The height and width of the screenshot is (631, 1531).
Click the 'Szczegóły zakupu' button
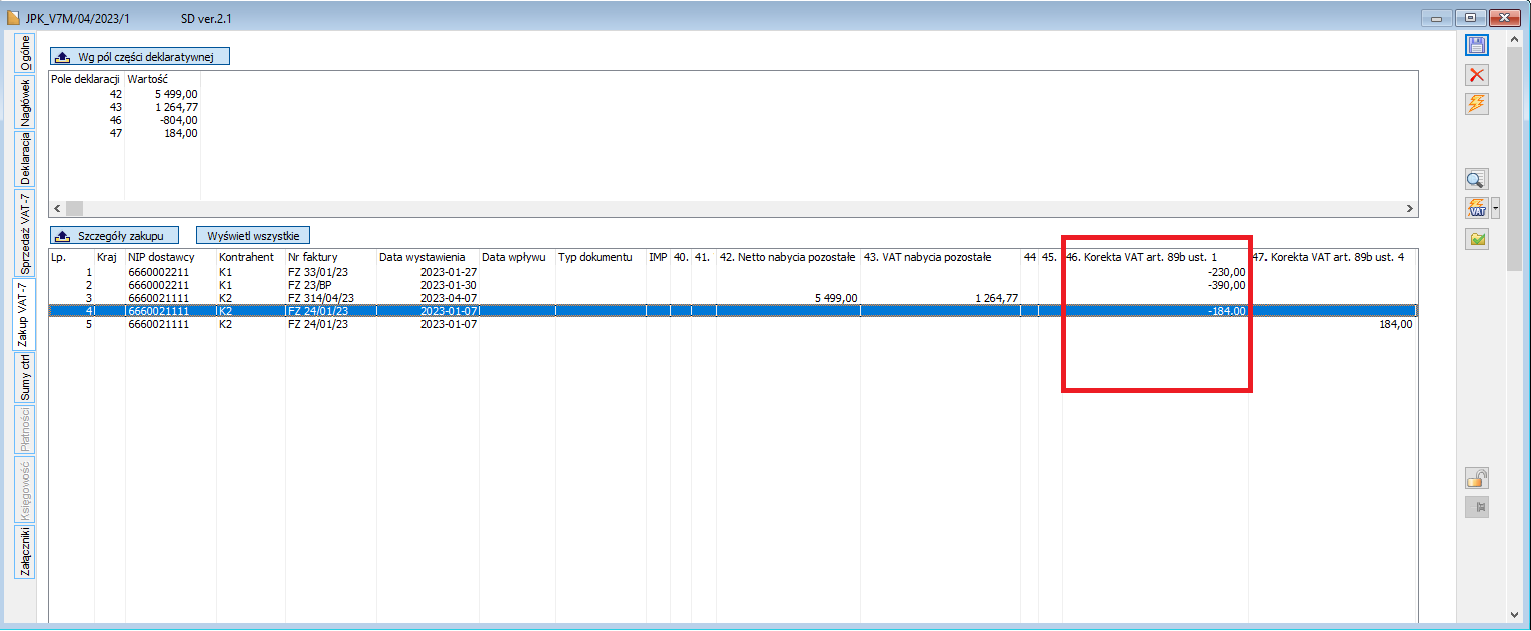pyautogui.click(x=115, y=236)
